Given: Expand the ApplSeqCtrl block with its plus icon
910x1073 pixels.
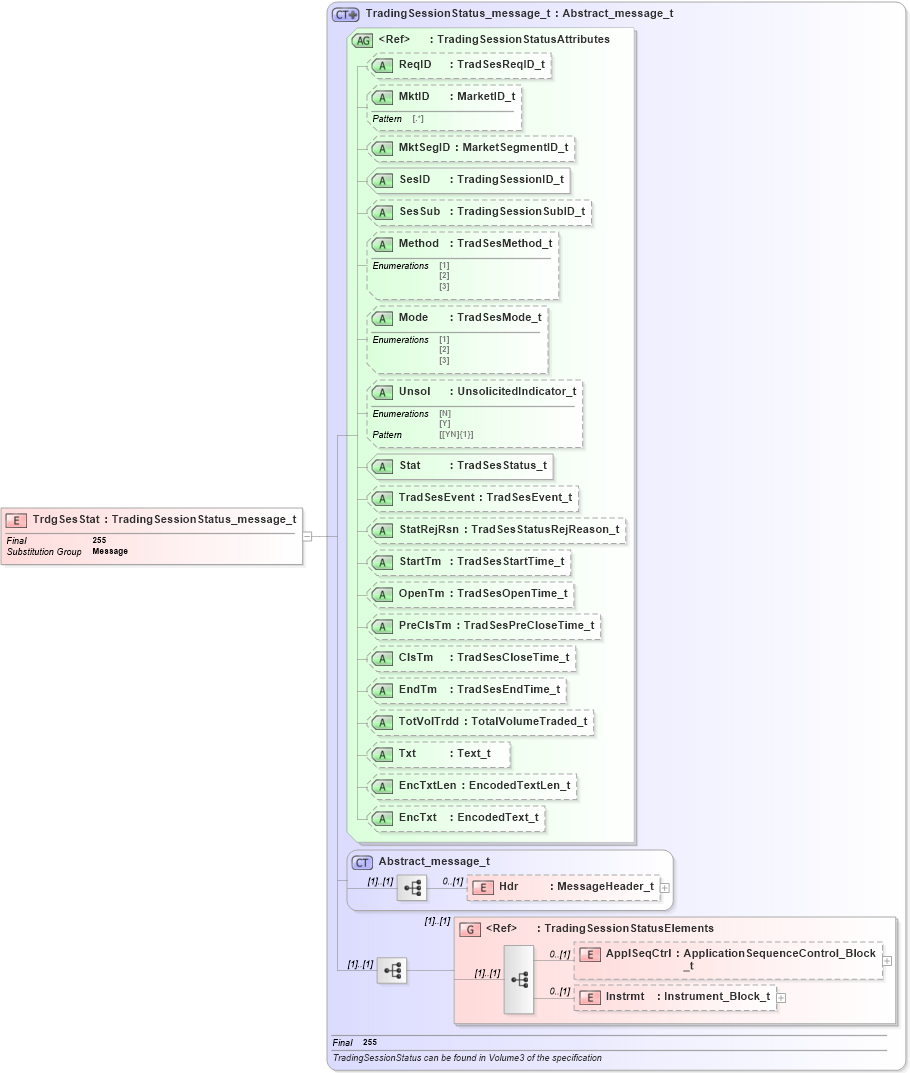Looking at the screenshot, I should point(888,959).
